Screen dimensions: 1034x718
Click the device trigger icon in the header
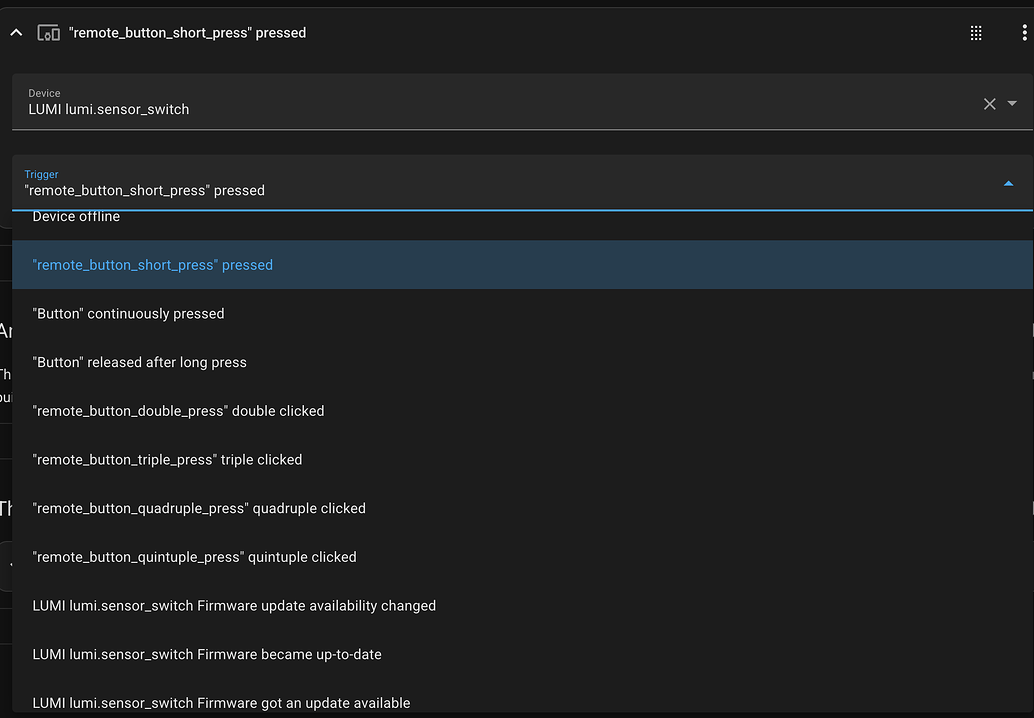click(48, 33)
